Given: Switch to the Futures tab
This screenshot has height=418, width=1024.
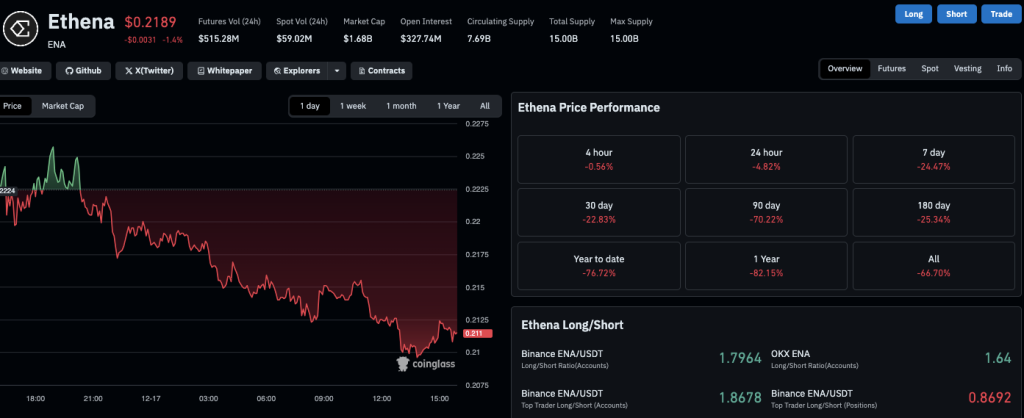Looking at the screenshot, I should tap(891, 69).
